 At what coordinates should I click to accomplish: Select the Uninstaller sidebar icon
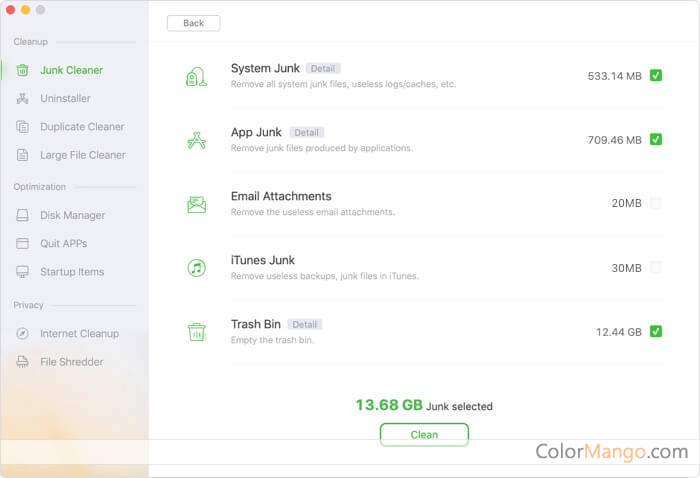[x=22, y=99]
